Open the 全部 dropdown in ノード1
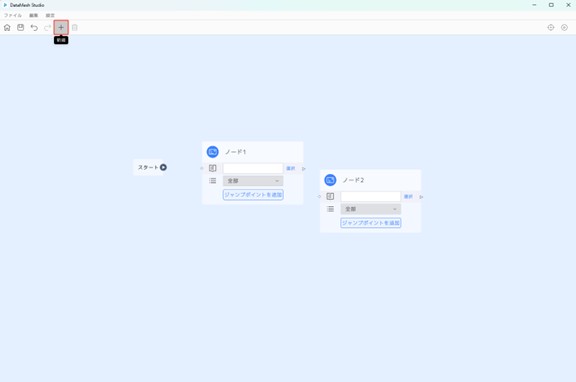 point(253,181)
